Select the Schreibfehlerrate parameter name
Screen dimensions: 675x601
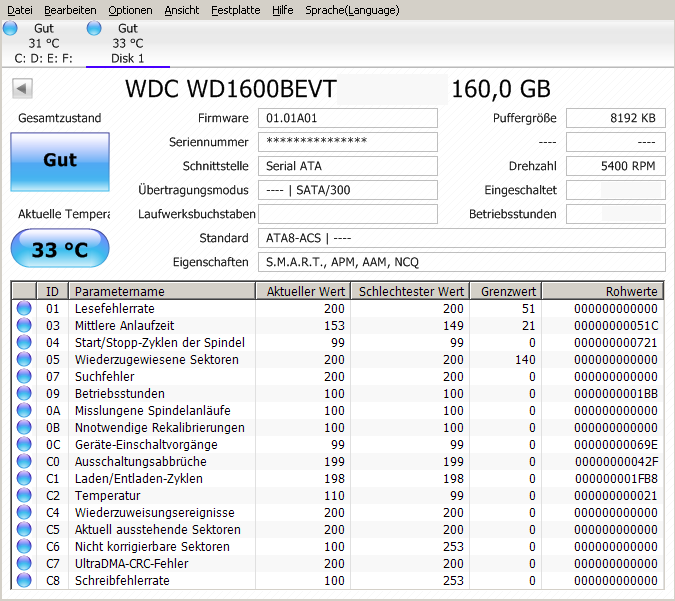(122, 580)
